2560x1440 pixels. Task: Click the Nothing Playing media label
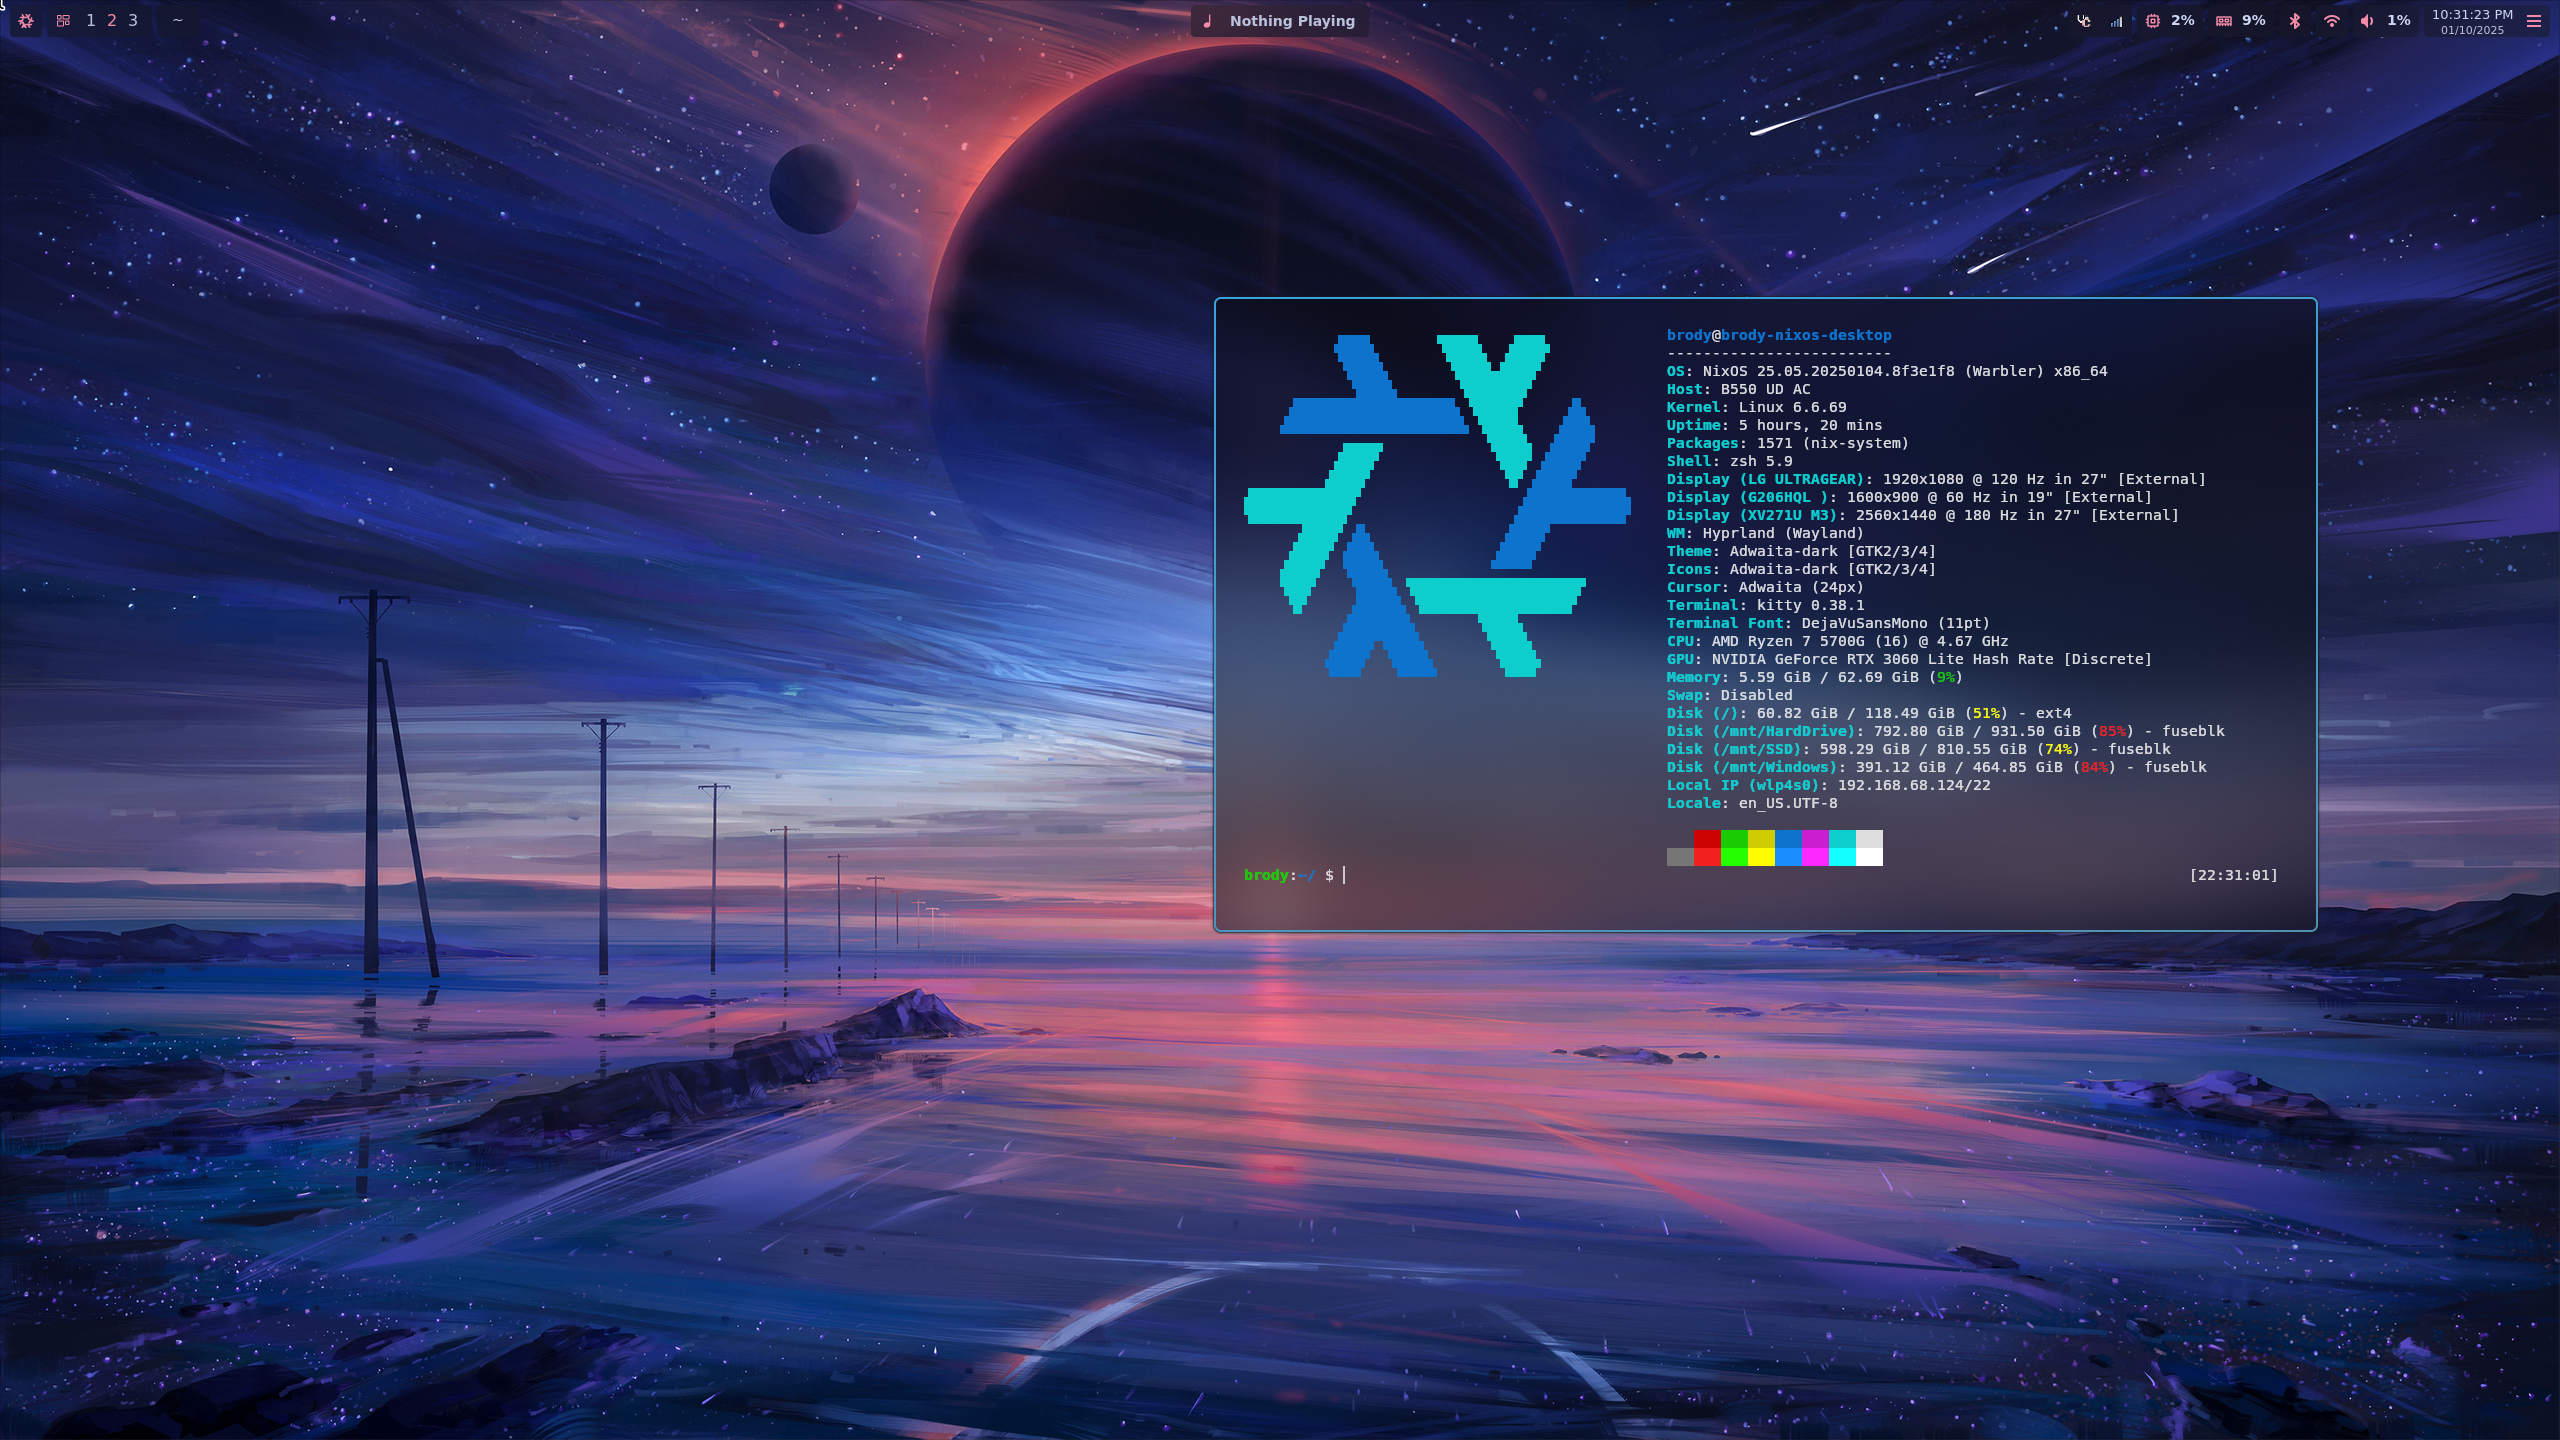(1291, 21)
